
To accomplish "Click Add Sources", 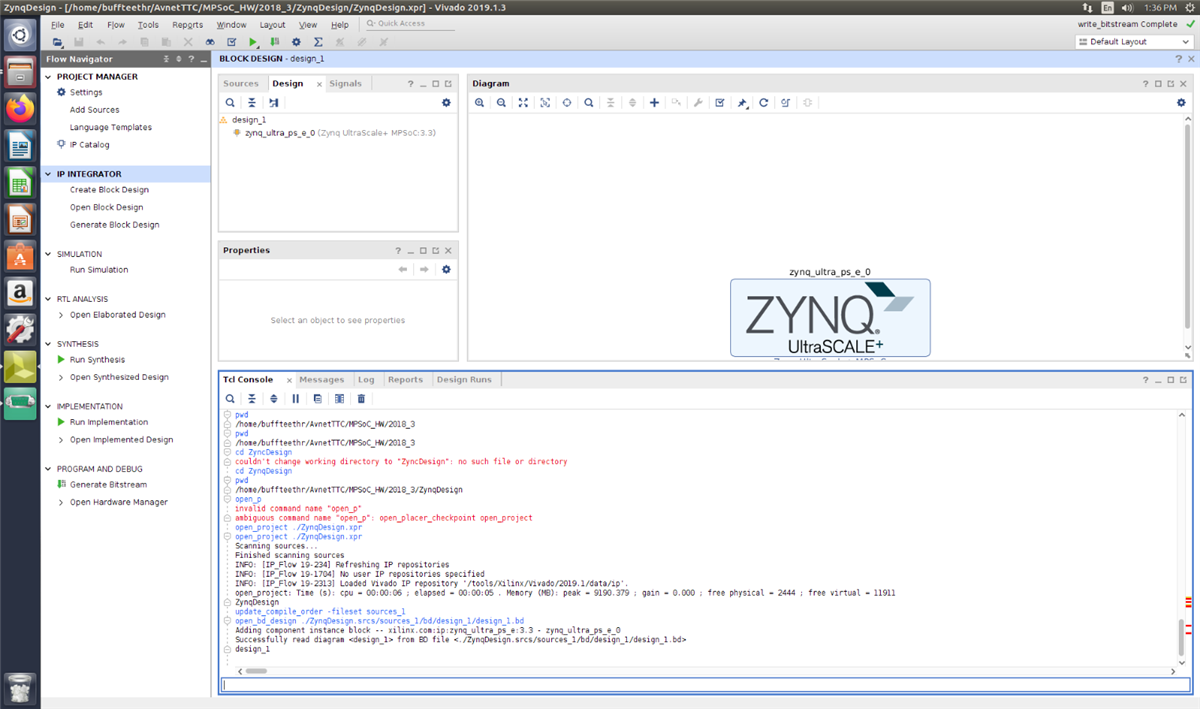I will [94, 110].
